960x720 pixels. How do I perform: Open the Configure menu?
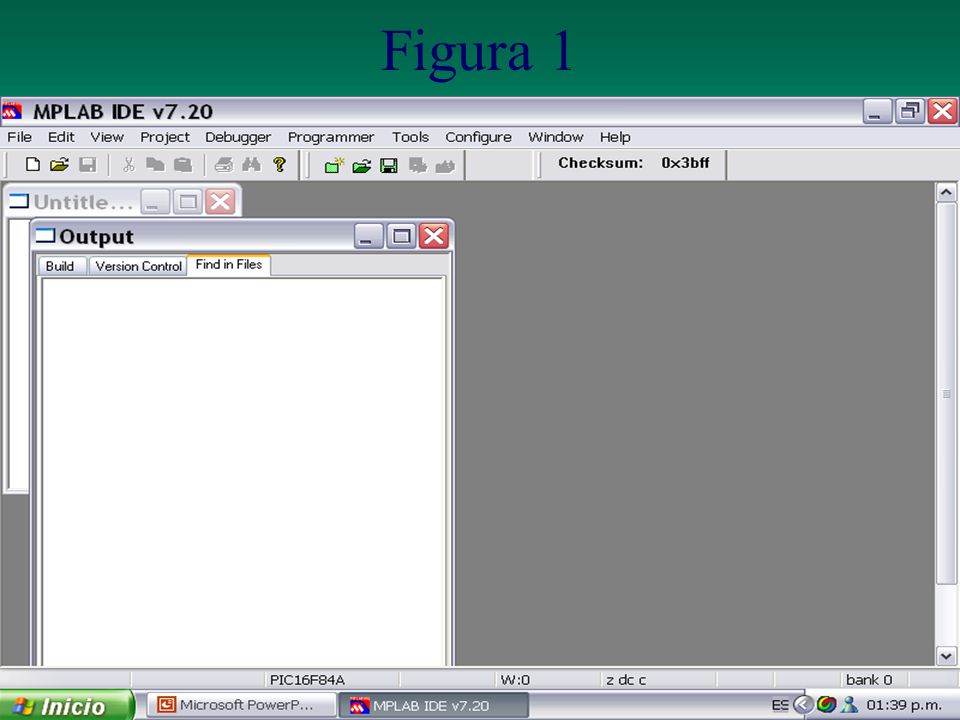tap(478, 137)
